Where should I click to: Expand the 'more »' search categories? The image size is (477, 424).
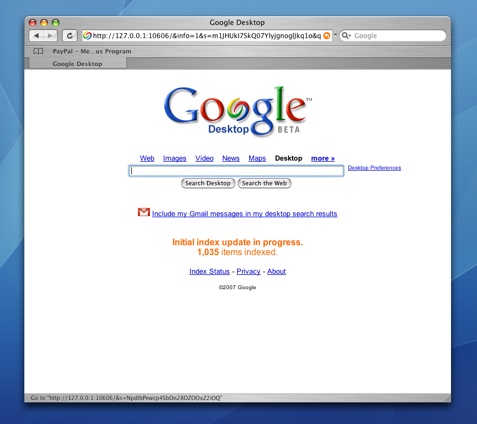pyautogui.click(x=323, y=158)
